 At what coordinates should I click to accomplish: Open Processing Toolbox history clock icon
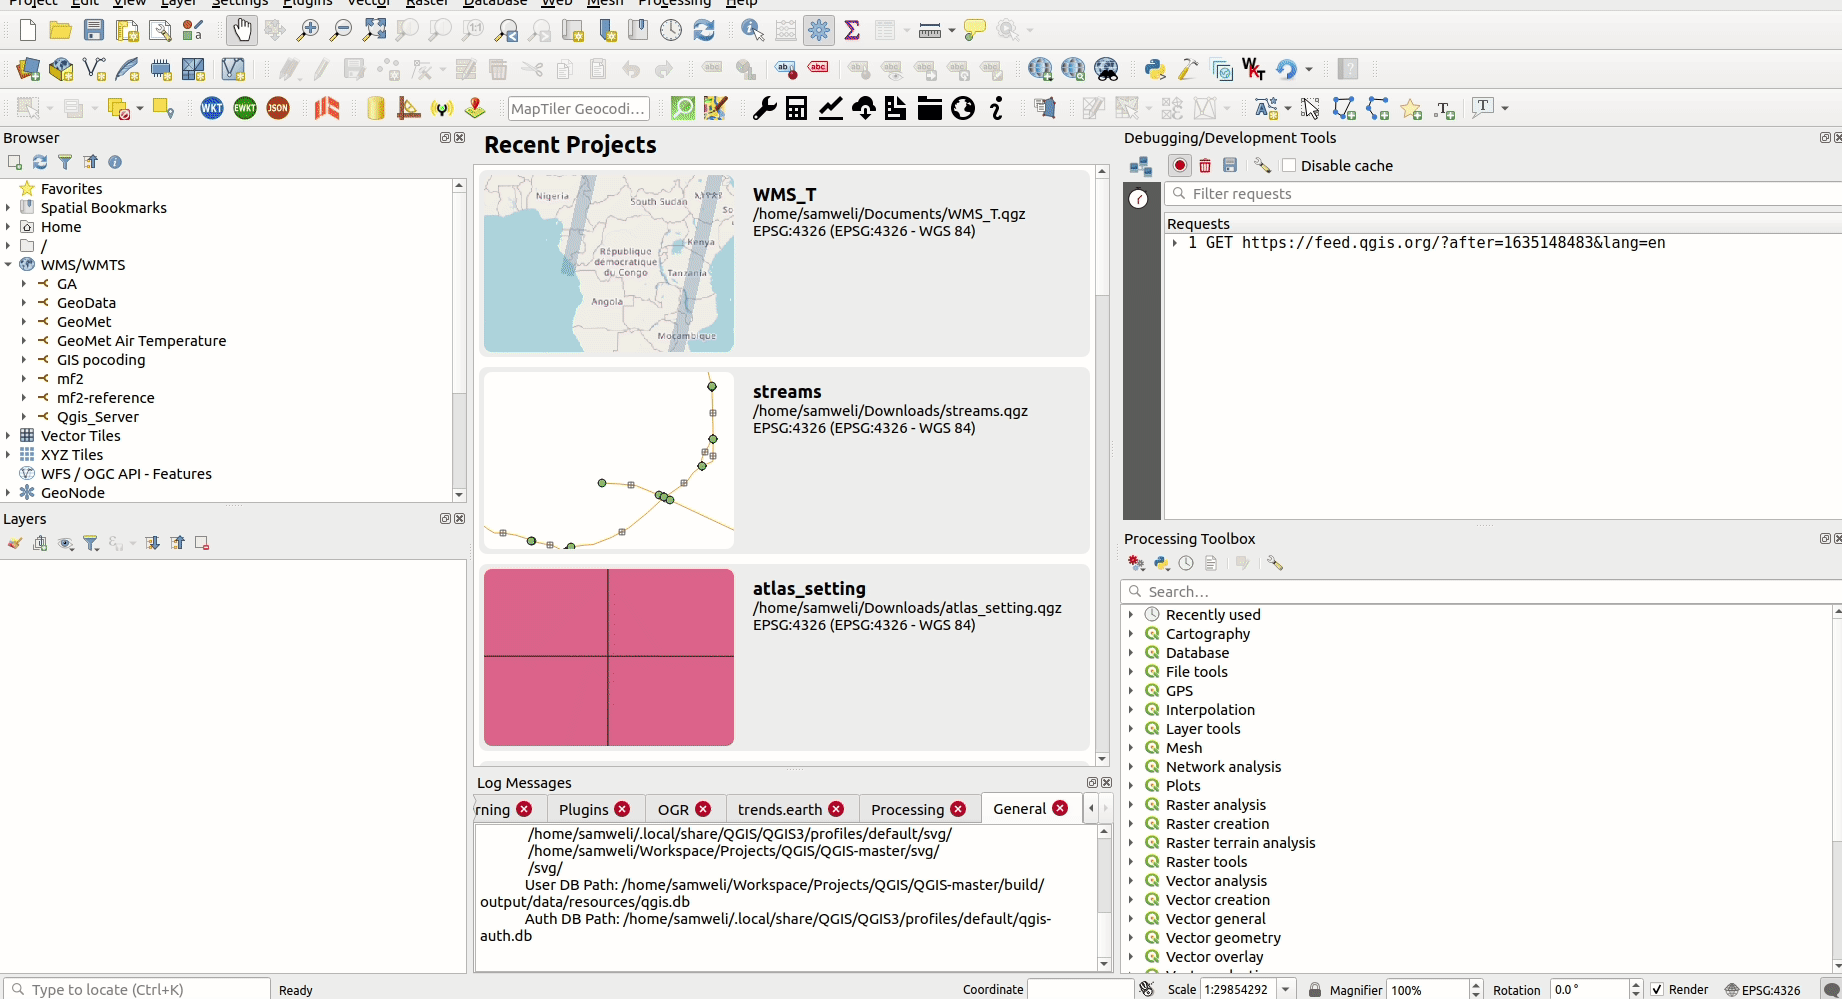coord(1186,563)
